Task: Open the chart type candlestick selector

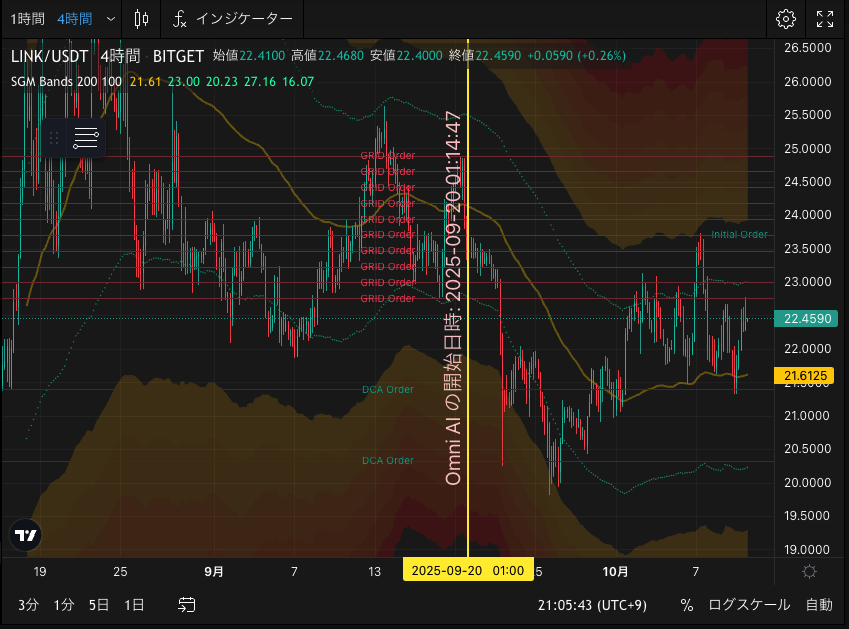Action: pos(141,19)
